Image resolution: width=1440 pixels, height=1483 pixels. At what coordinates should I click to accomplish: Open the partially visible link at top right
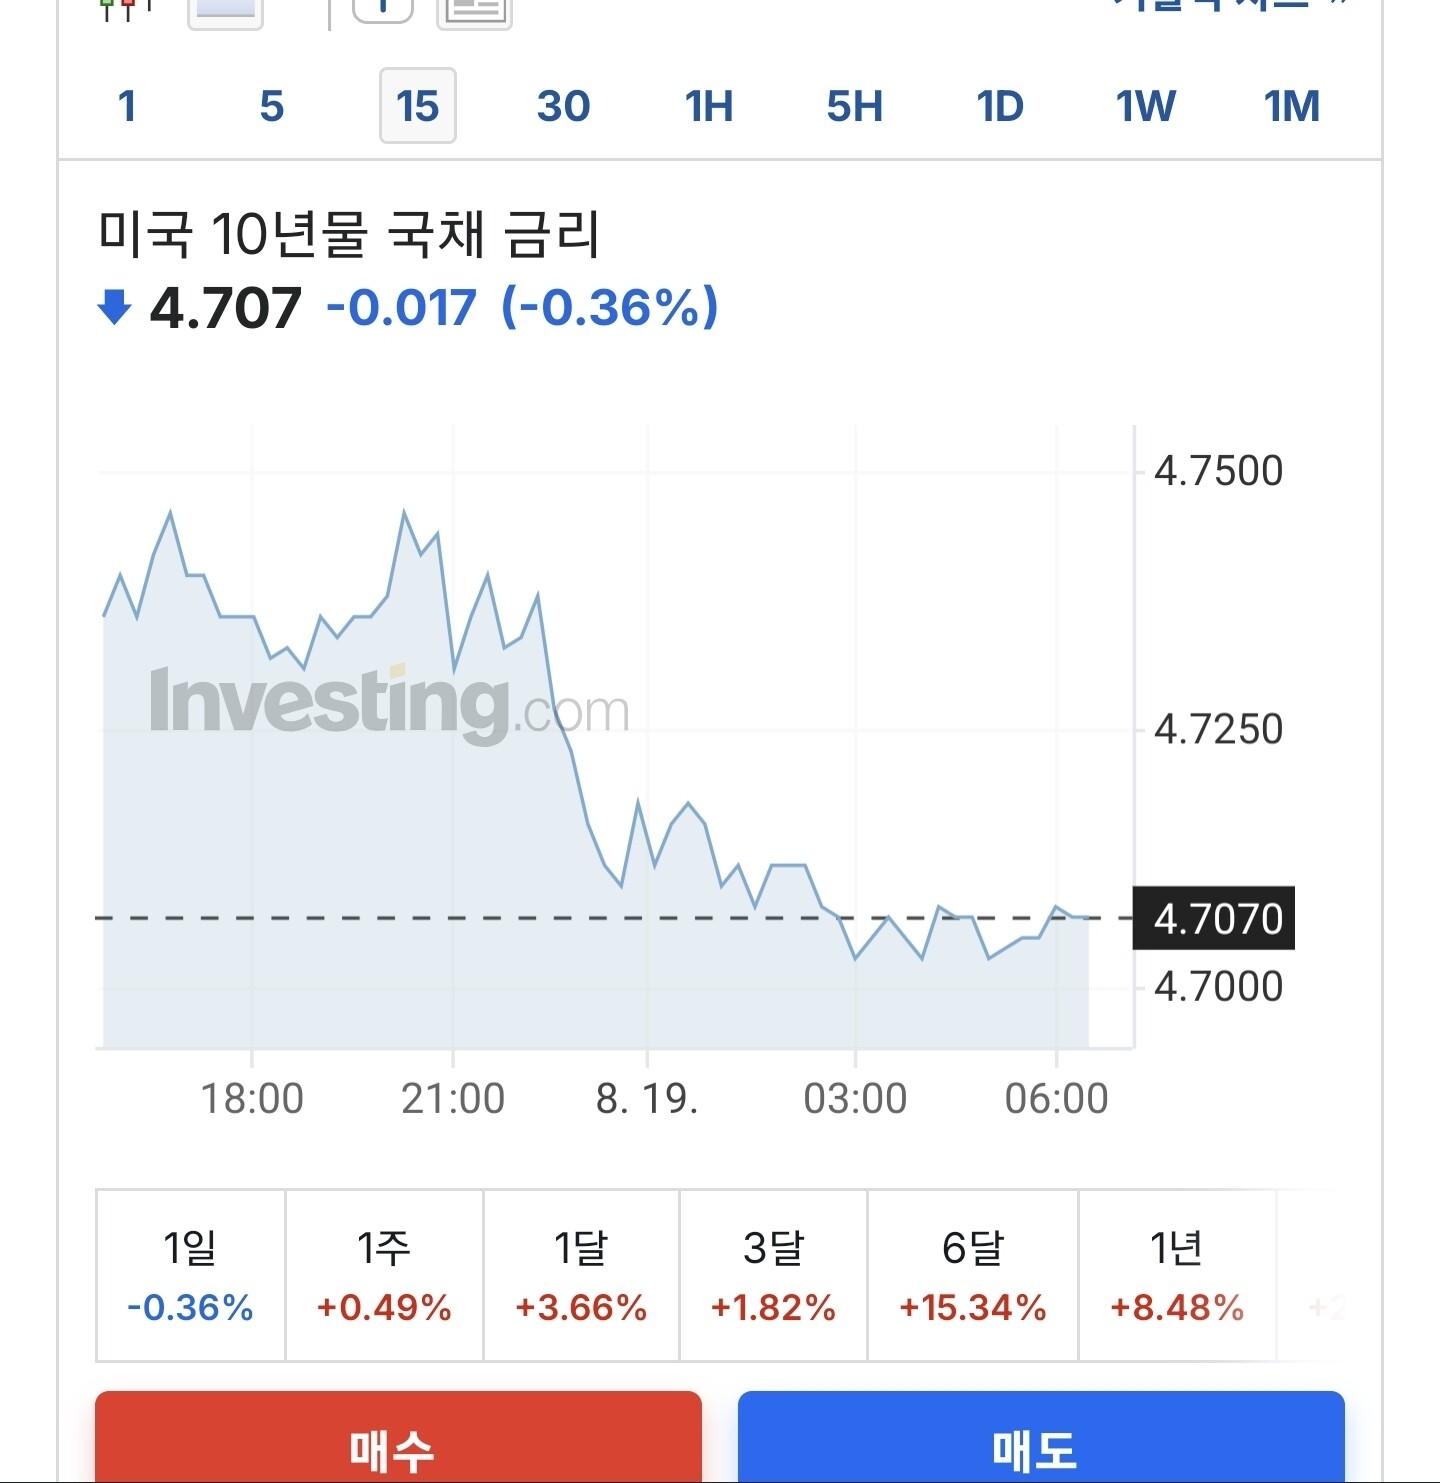(x=1230, y=5)
